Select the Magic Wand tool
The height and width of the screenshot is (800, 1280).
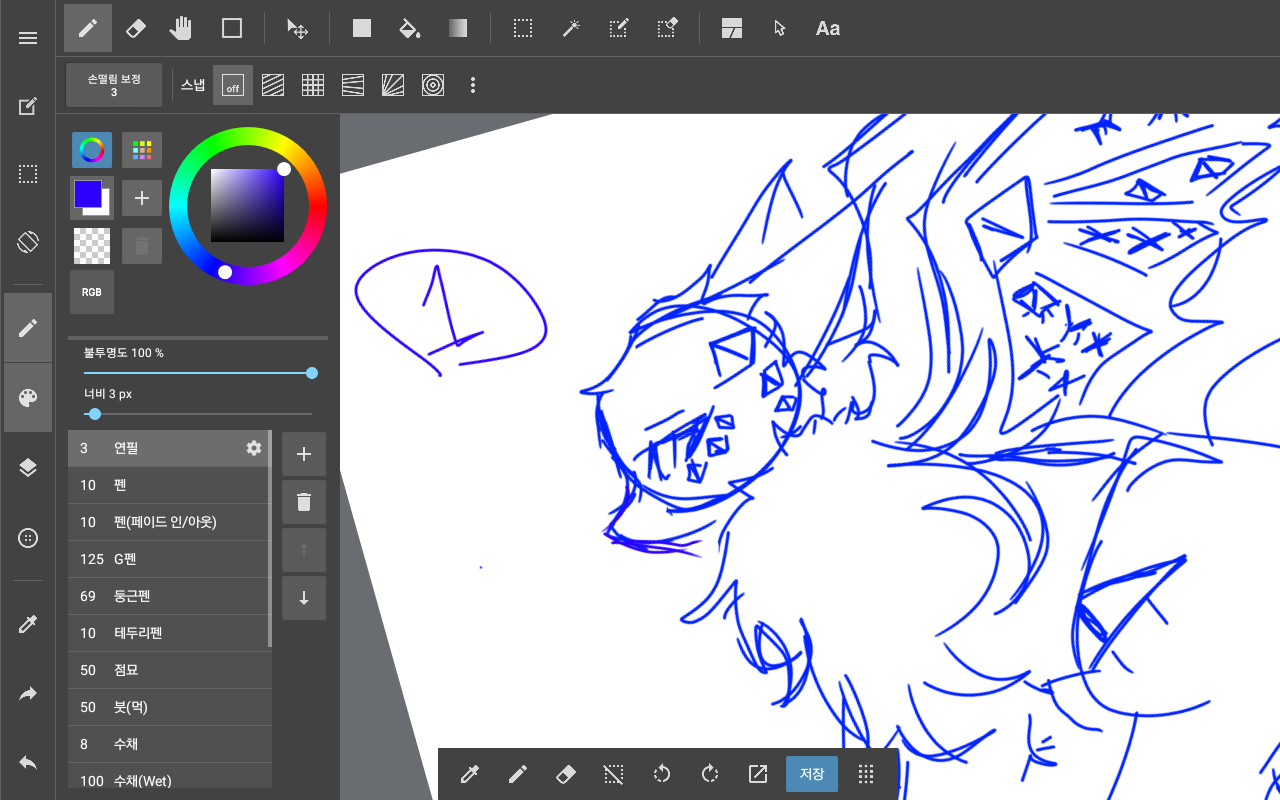pos(571,28)
